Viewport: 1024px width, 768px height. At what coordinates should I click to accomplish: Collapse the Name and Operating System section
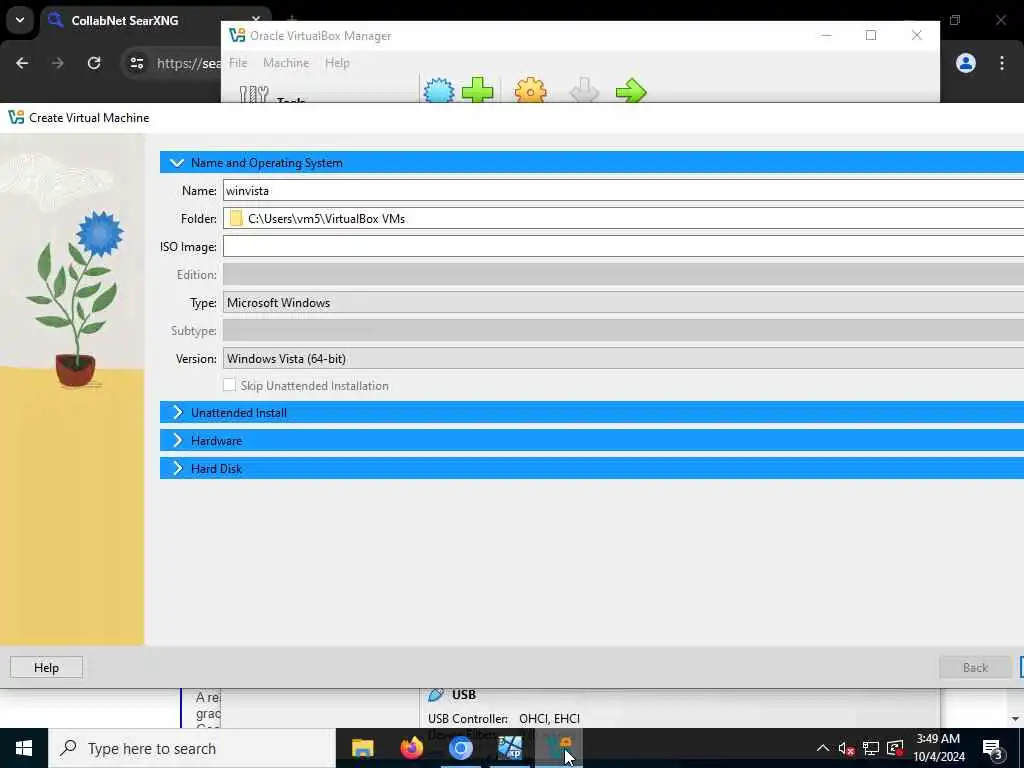pos(176,163)
